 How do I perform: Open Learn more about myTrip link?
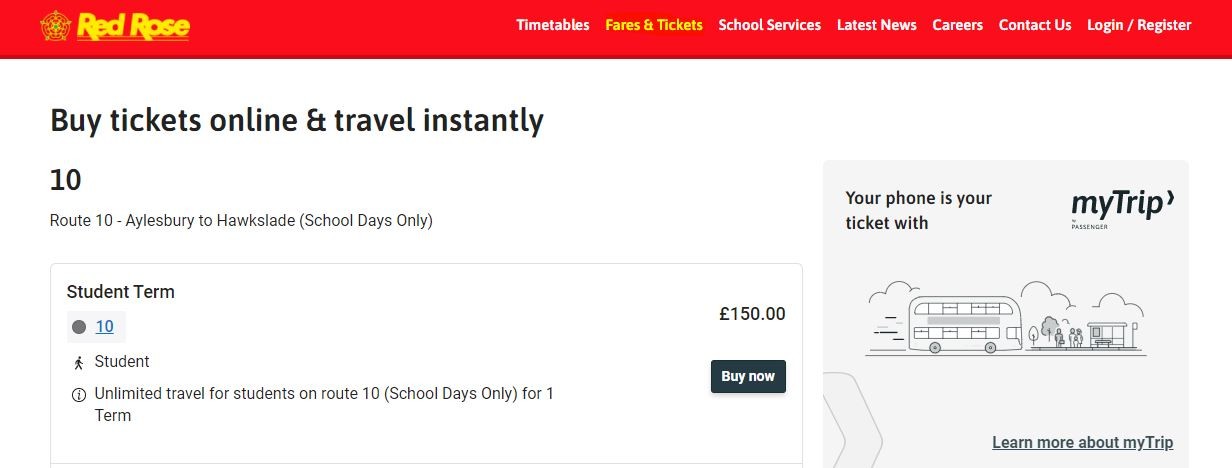[x=1082, y=442]
